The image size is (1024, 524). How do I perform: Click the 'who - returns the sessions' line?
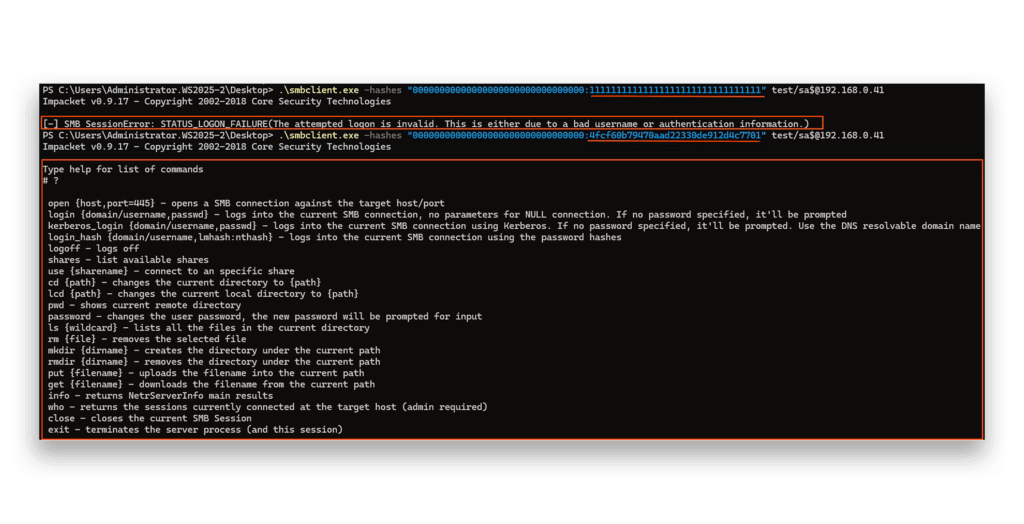267,407
